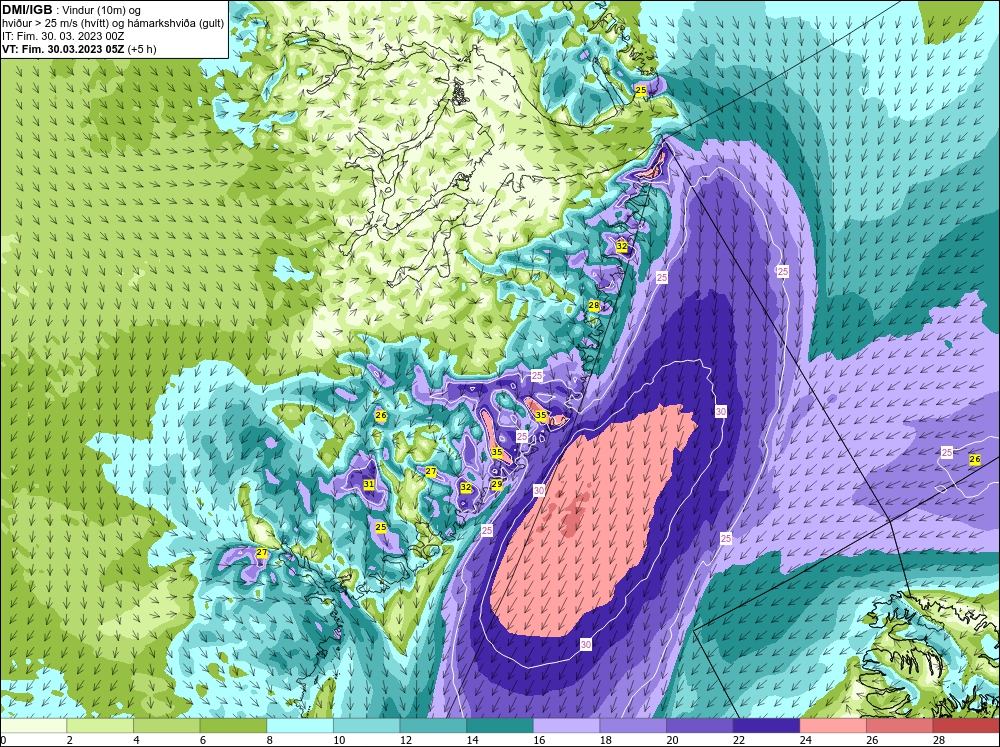Select the yellow 31 max gust label
The width and height of the screenshot is (1000, 747).
(369, 484)
